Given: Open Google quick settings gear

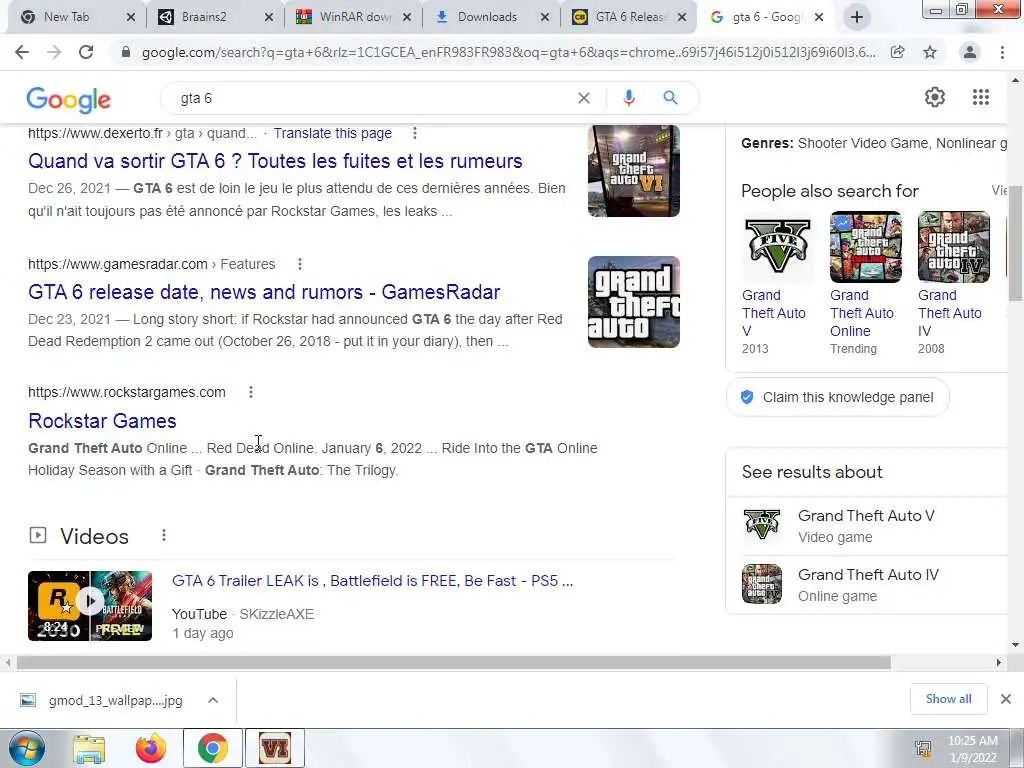Looking at the screenshot, I should click(935, 97).
